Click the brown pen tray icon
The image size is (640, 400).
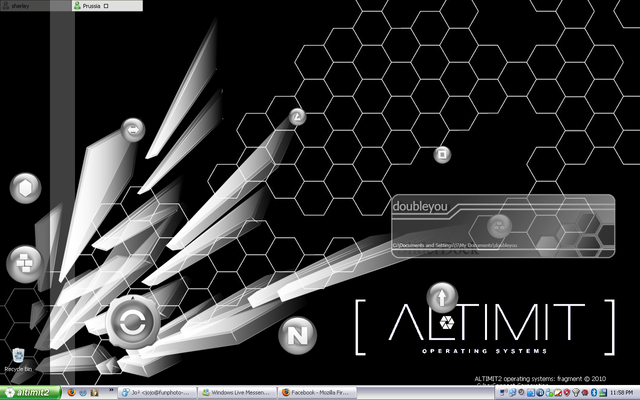click(558, 393)
